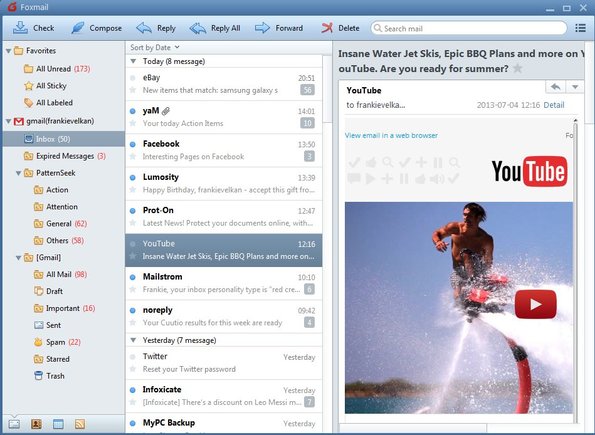Collapse the Today (8 message) group

(133, 61)
